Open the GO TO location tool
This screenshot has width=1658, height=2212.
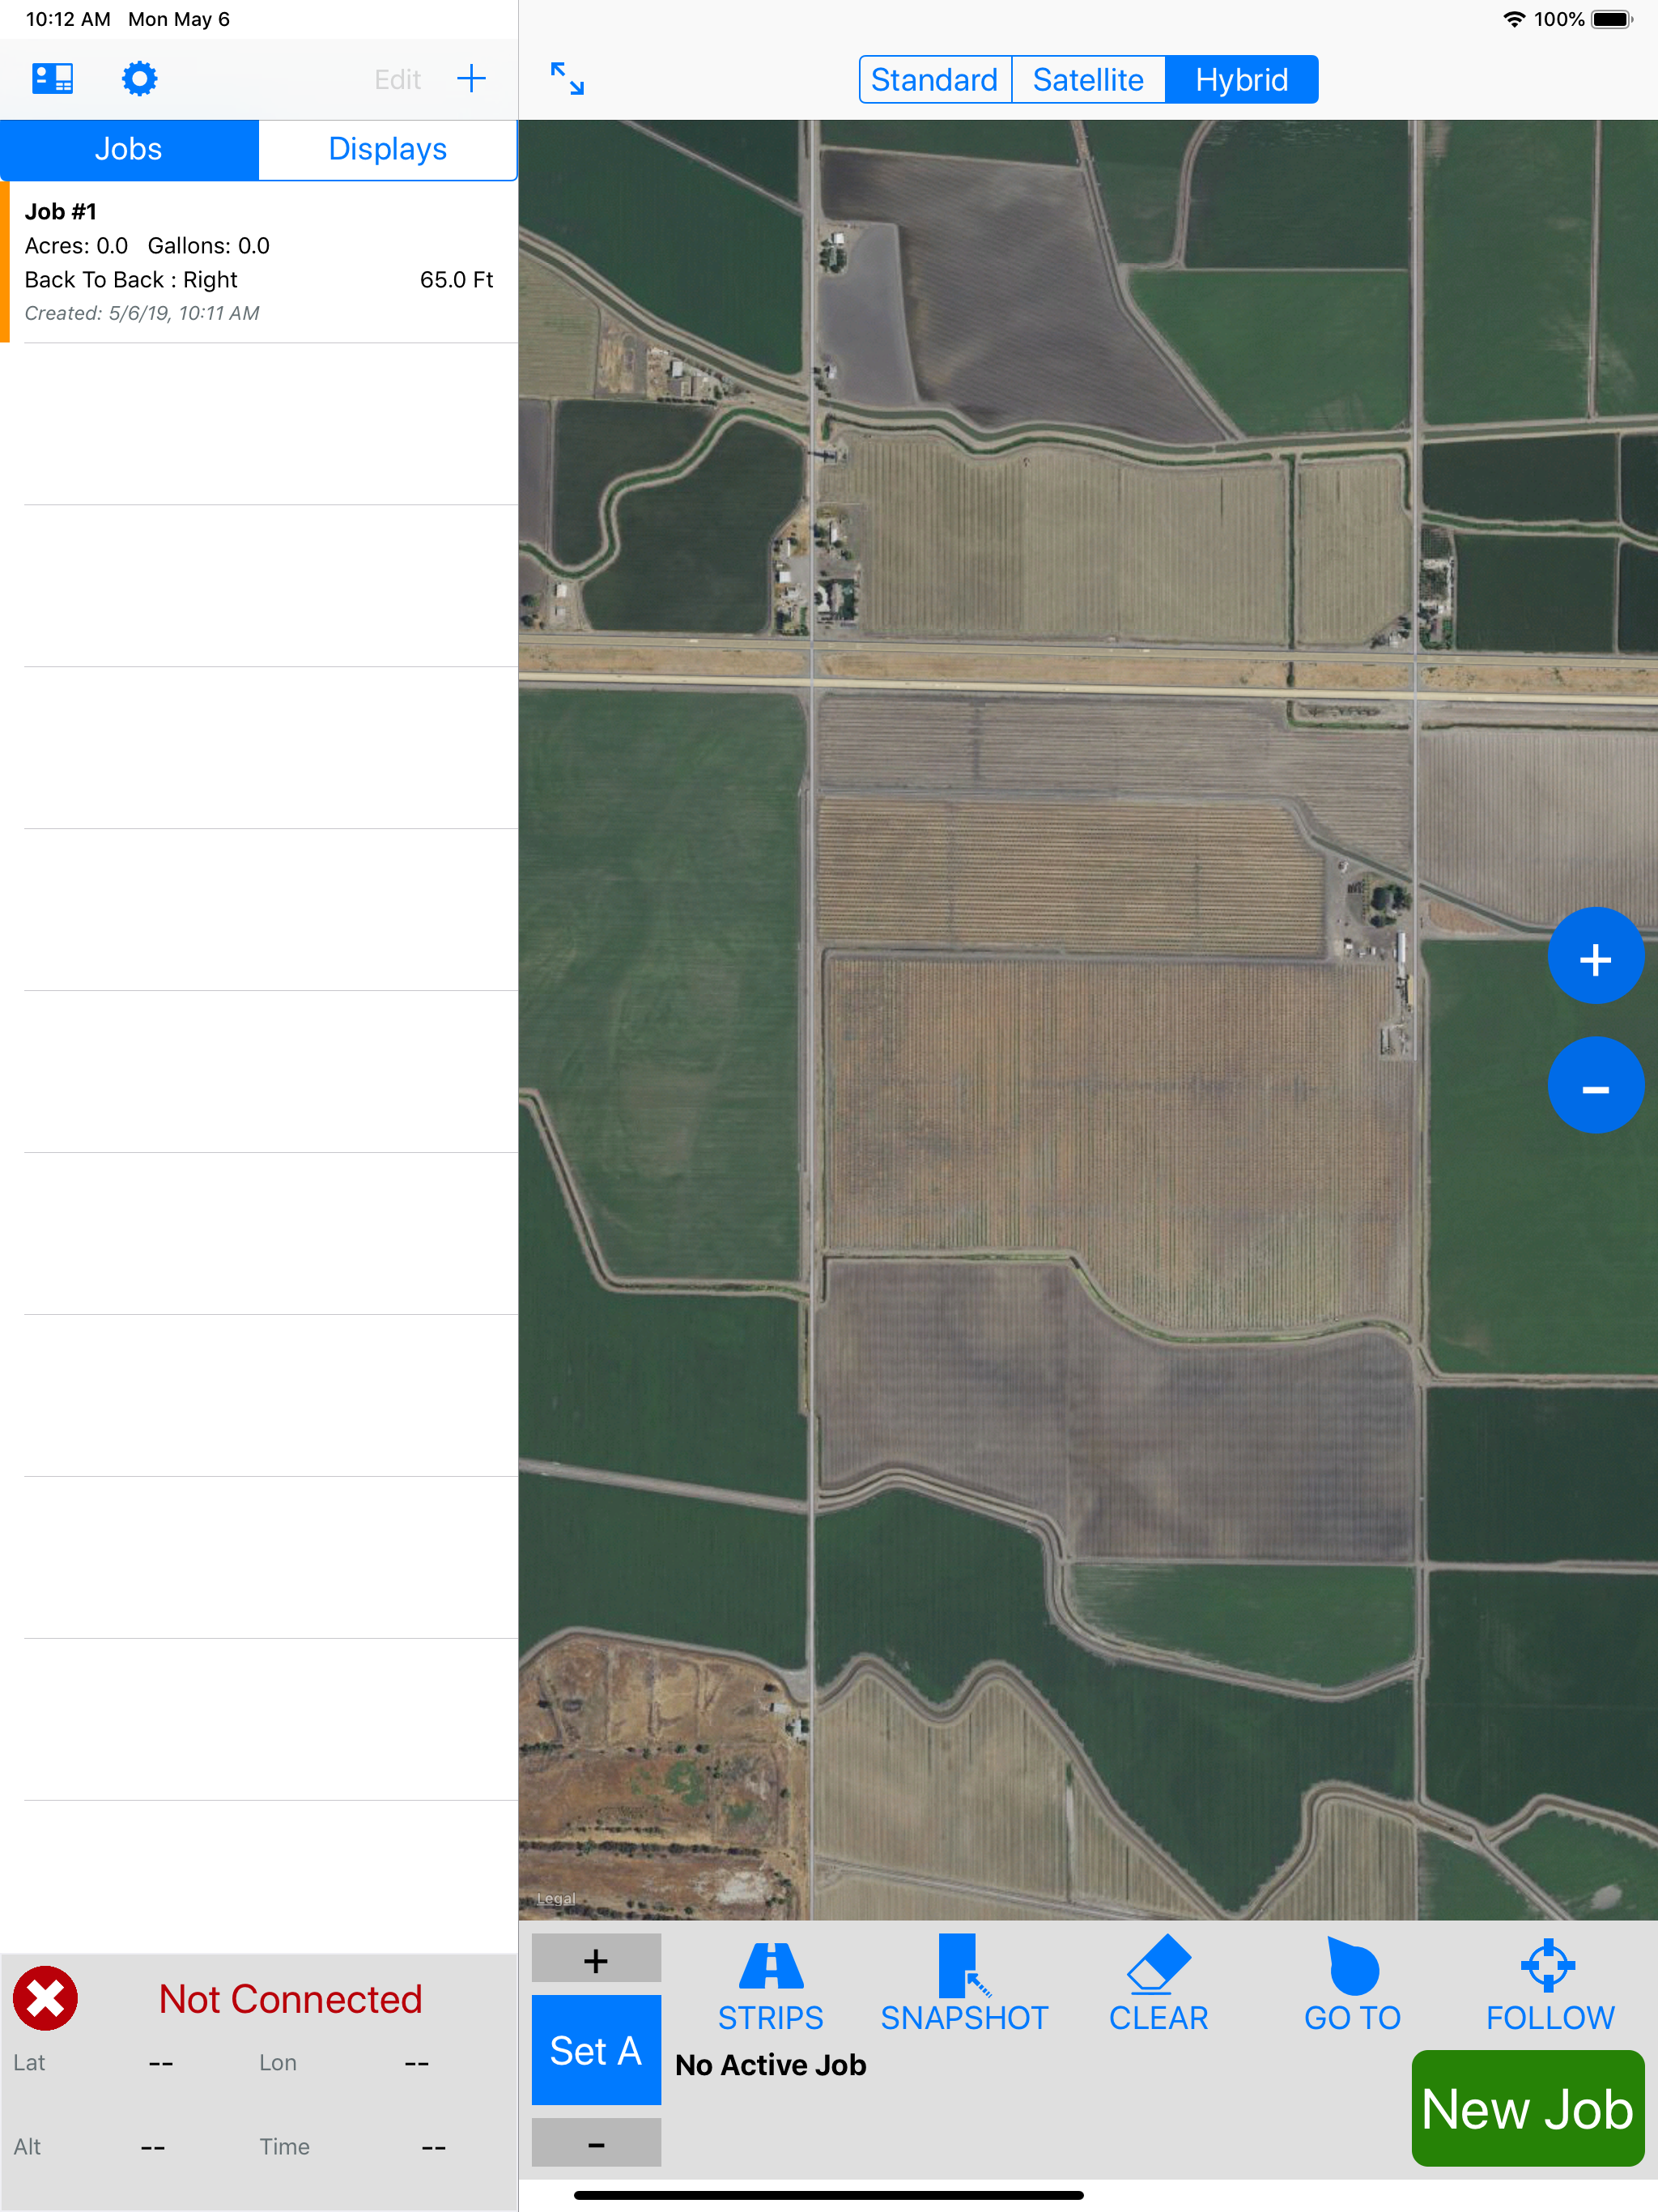(1352, 1984)
